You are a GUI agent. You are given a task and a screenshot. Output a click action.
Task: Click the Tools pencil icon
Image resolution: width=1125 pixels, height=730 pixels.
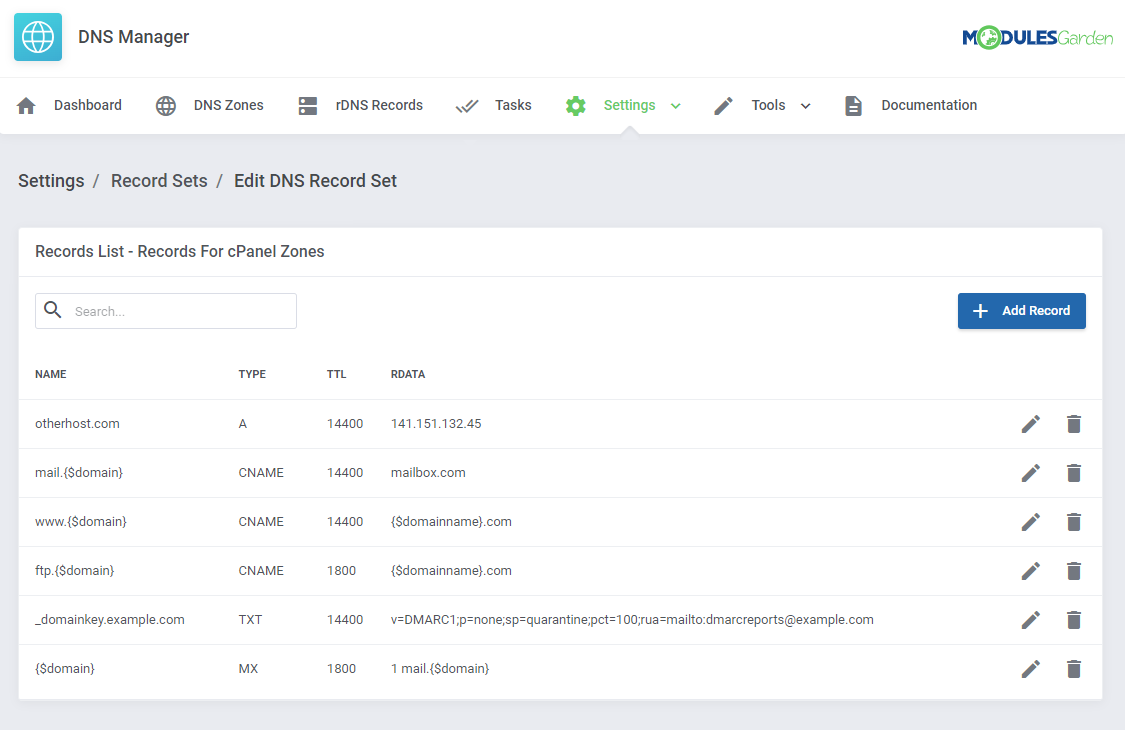point(723,106)
